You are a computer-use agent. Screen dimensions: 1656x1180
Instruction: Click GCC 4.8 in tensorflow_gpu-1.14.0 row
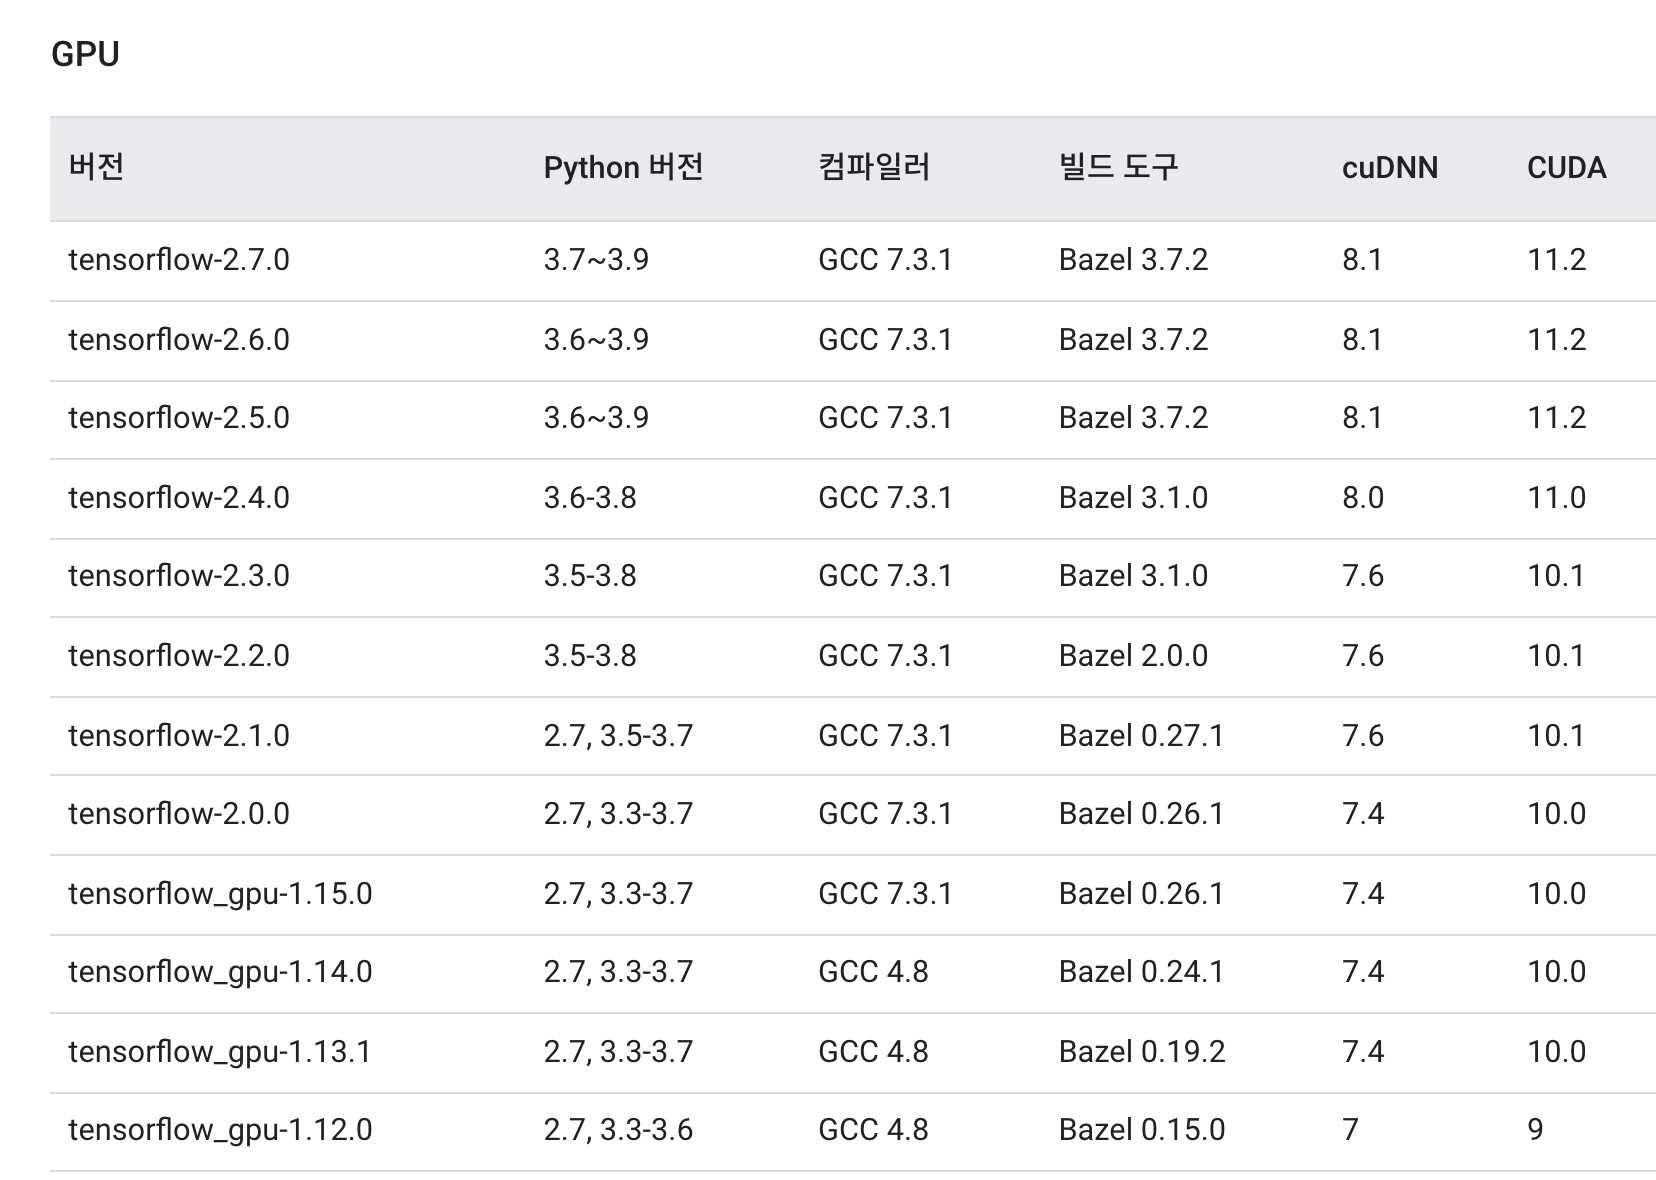click(x=873, y=972)
